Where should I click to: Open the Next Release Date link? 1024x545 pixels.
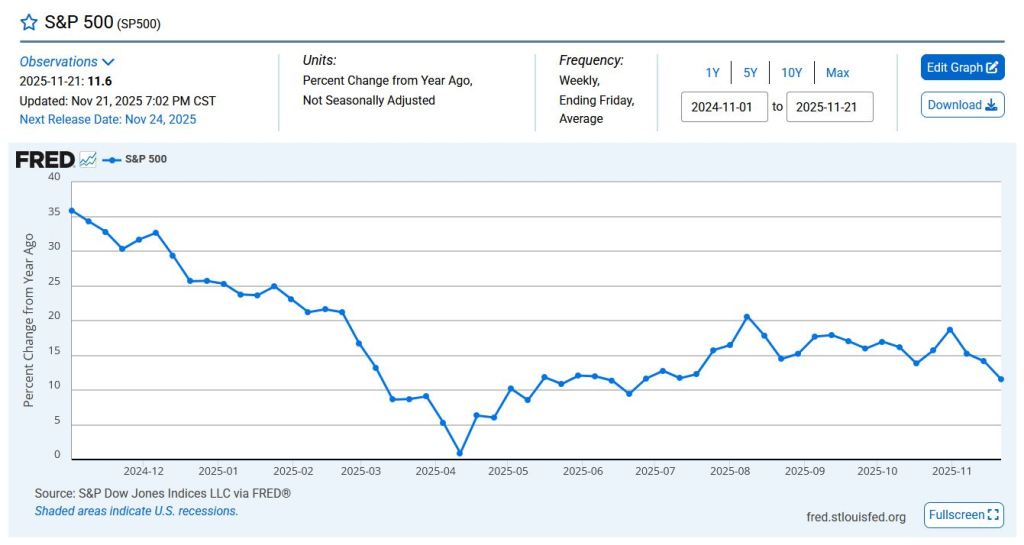coord(108,120)
